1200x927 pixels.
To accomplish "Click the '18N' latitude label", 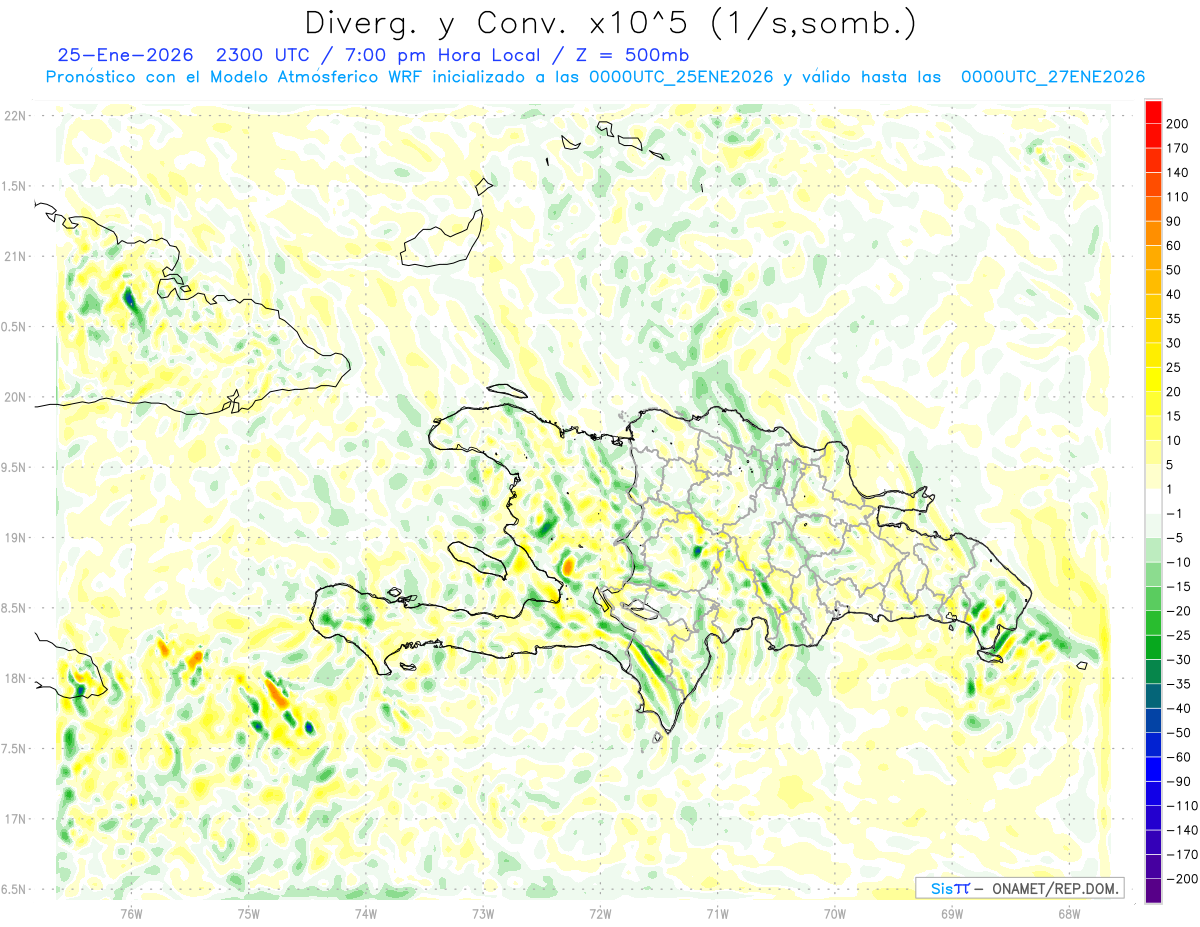I will coord(14,679).
